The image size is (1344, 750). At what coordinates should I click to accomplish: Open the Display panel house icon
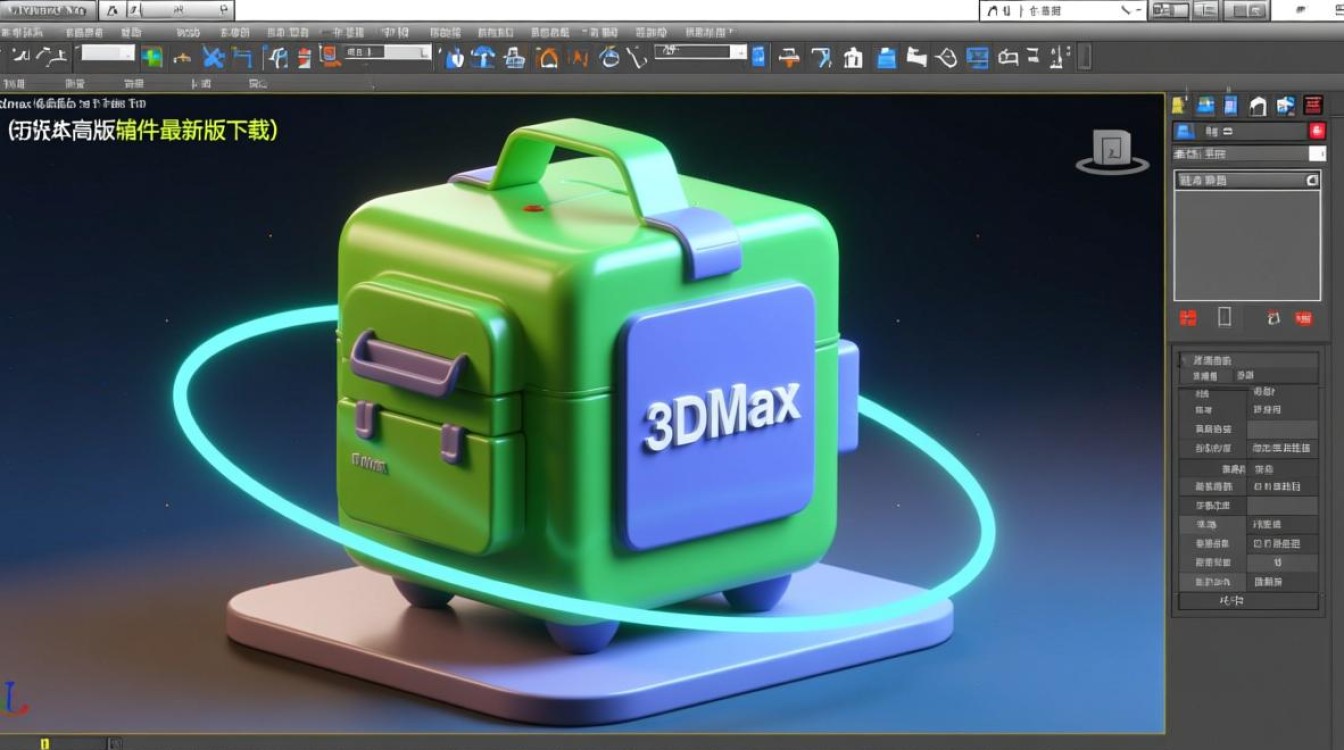pyautogui.click(x=1258, y=104)
